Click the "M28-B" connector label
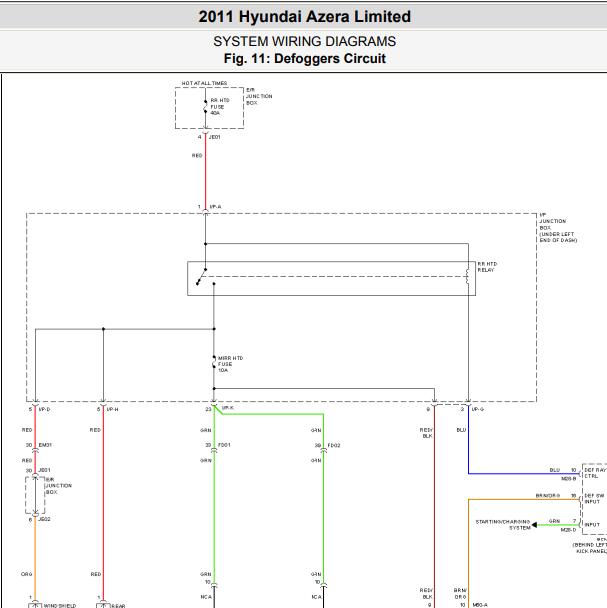This screenshot has height=608, width=607. [x=569, y=479]
